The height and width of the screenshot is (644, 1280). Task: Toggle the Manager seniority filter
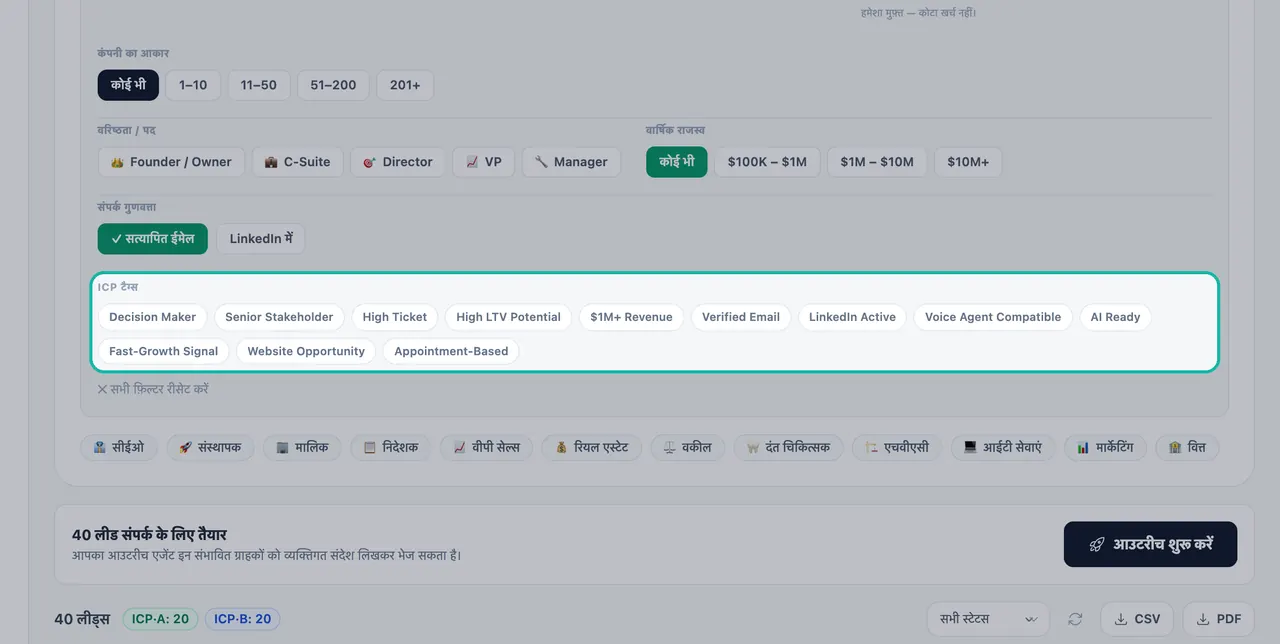[x=571, y=162]
